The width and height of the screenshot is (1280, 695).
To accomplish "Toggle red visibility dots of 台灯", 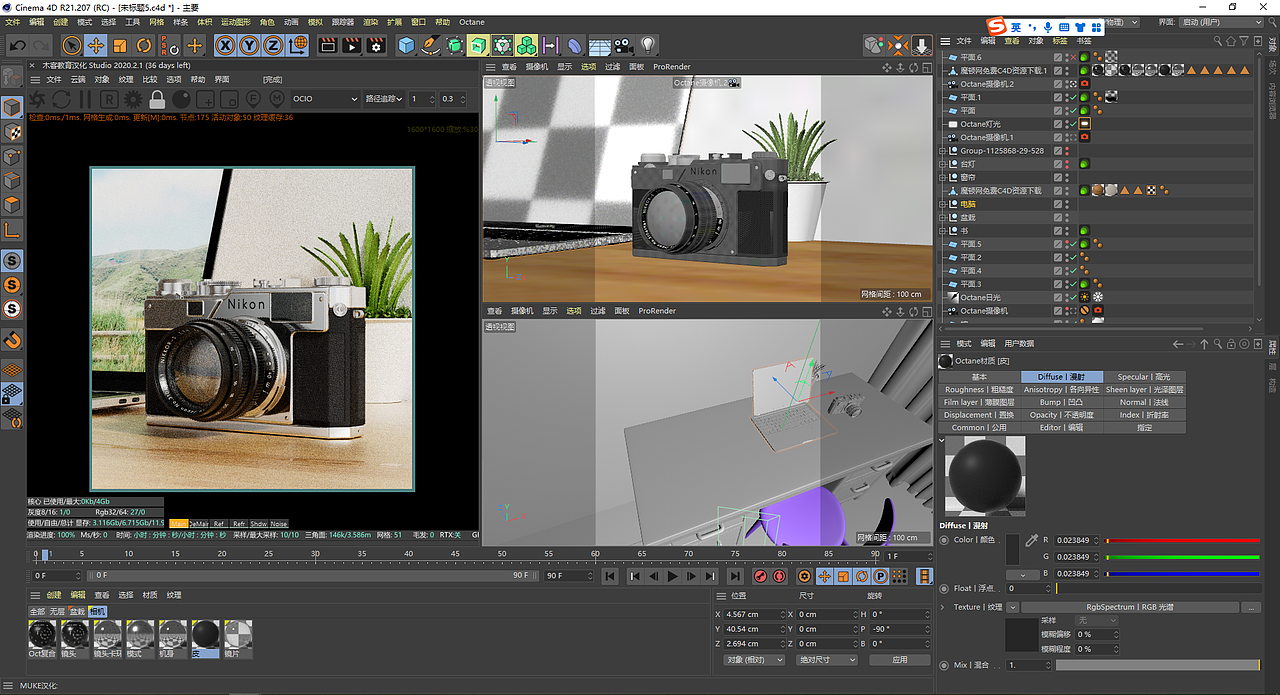I will [x=1067, y=164].
